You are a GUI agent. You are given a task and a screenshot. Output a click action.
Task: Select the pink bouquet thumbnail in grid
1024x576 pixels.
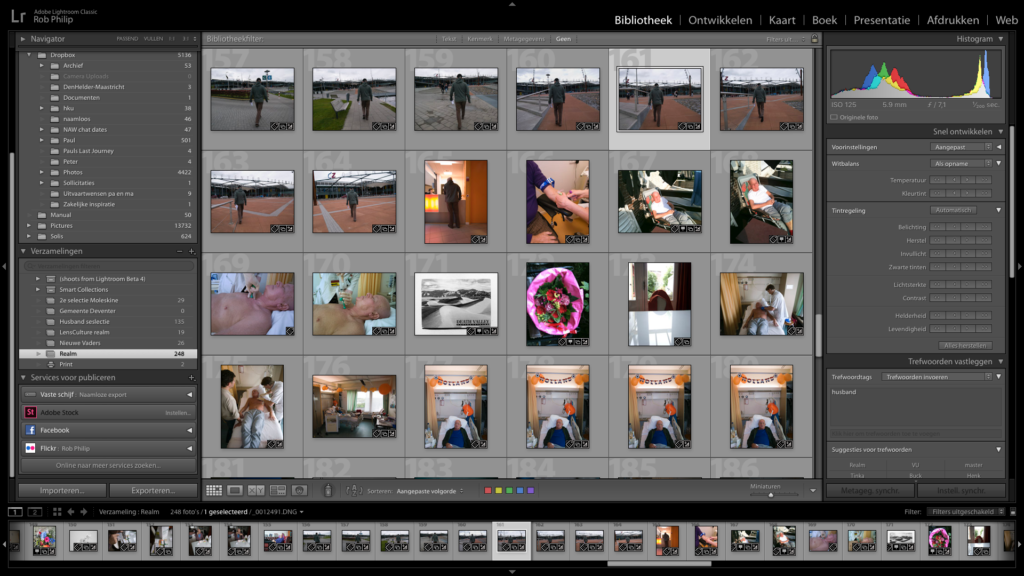558,304
